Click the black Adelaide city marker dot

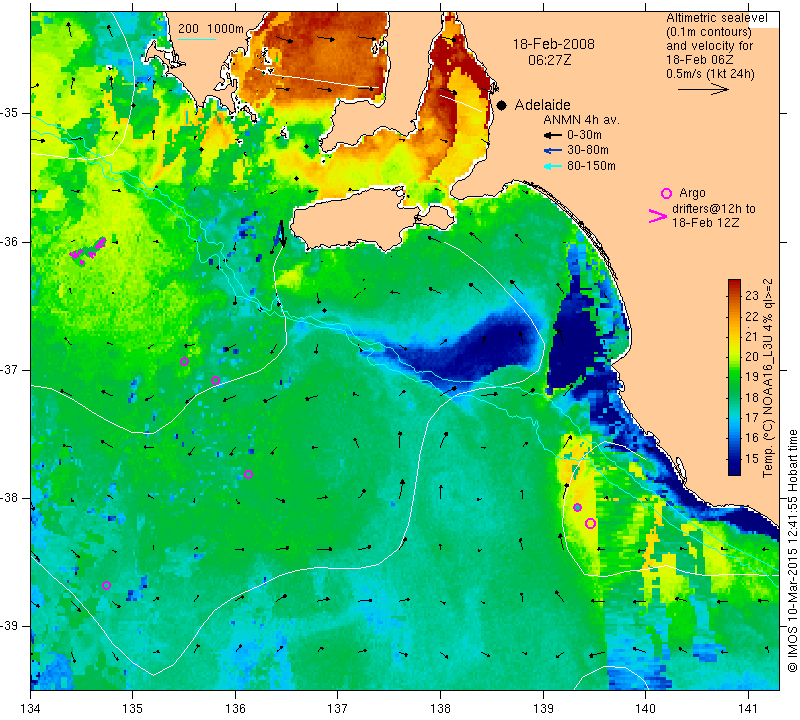click(x=502, y=106)
